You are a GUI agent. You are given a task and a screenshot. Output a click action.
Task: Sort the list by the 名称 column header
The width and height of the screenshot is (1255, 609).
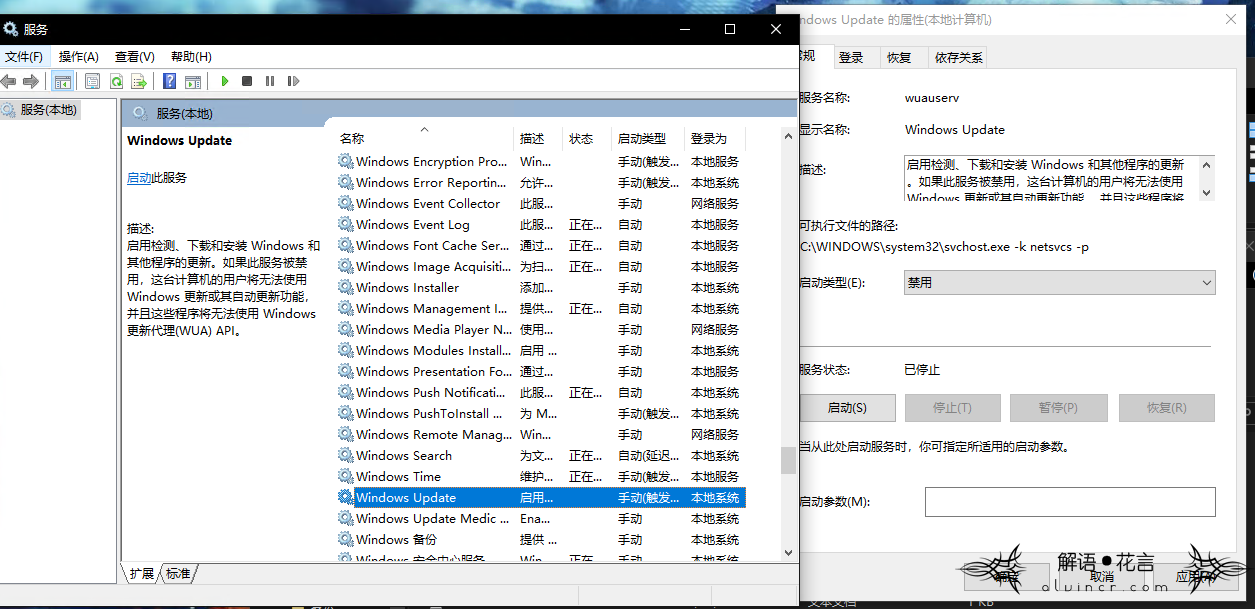(424, 138)
